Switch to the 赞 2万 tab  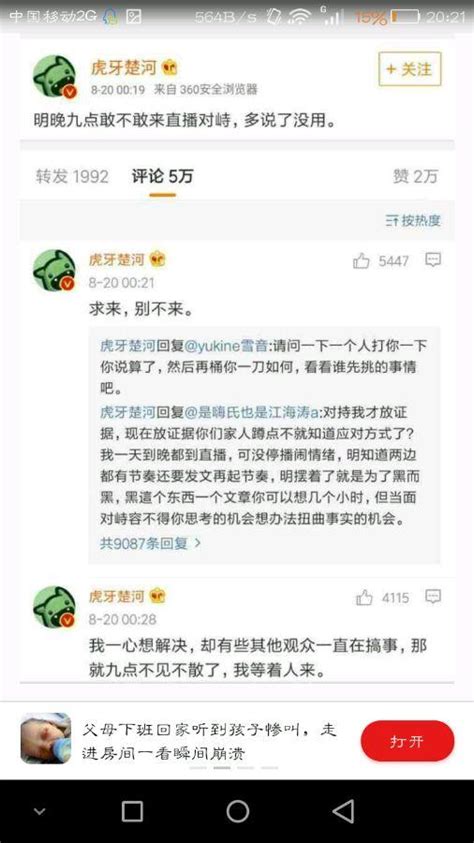(415, 176)
